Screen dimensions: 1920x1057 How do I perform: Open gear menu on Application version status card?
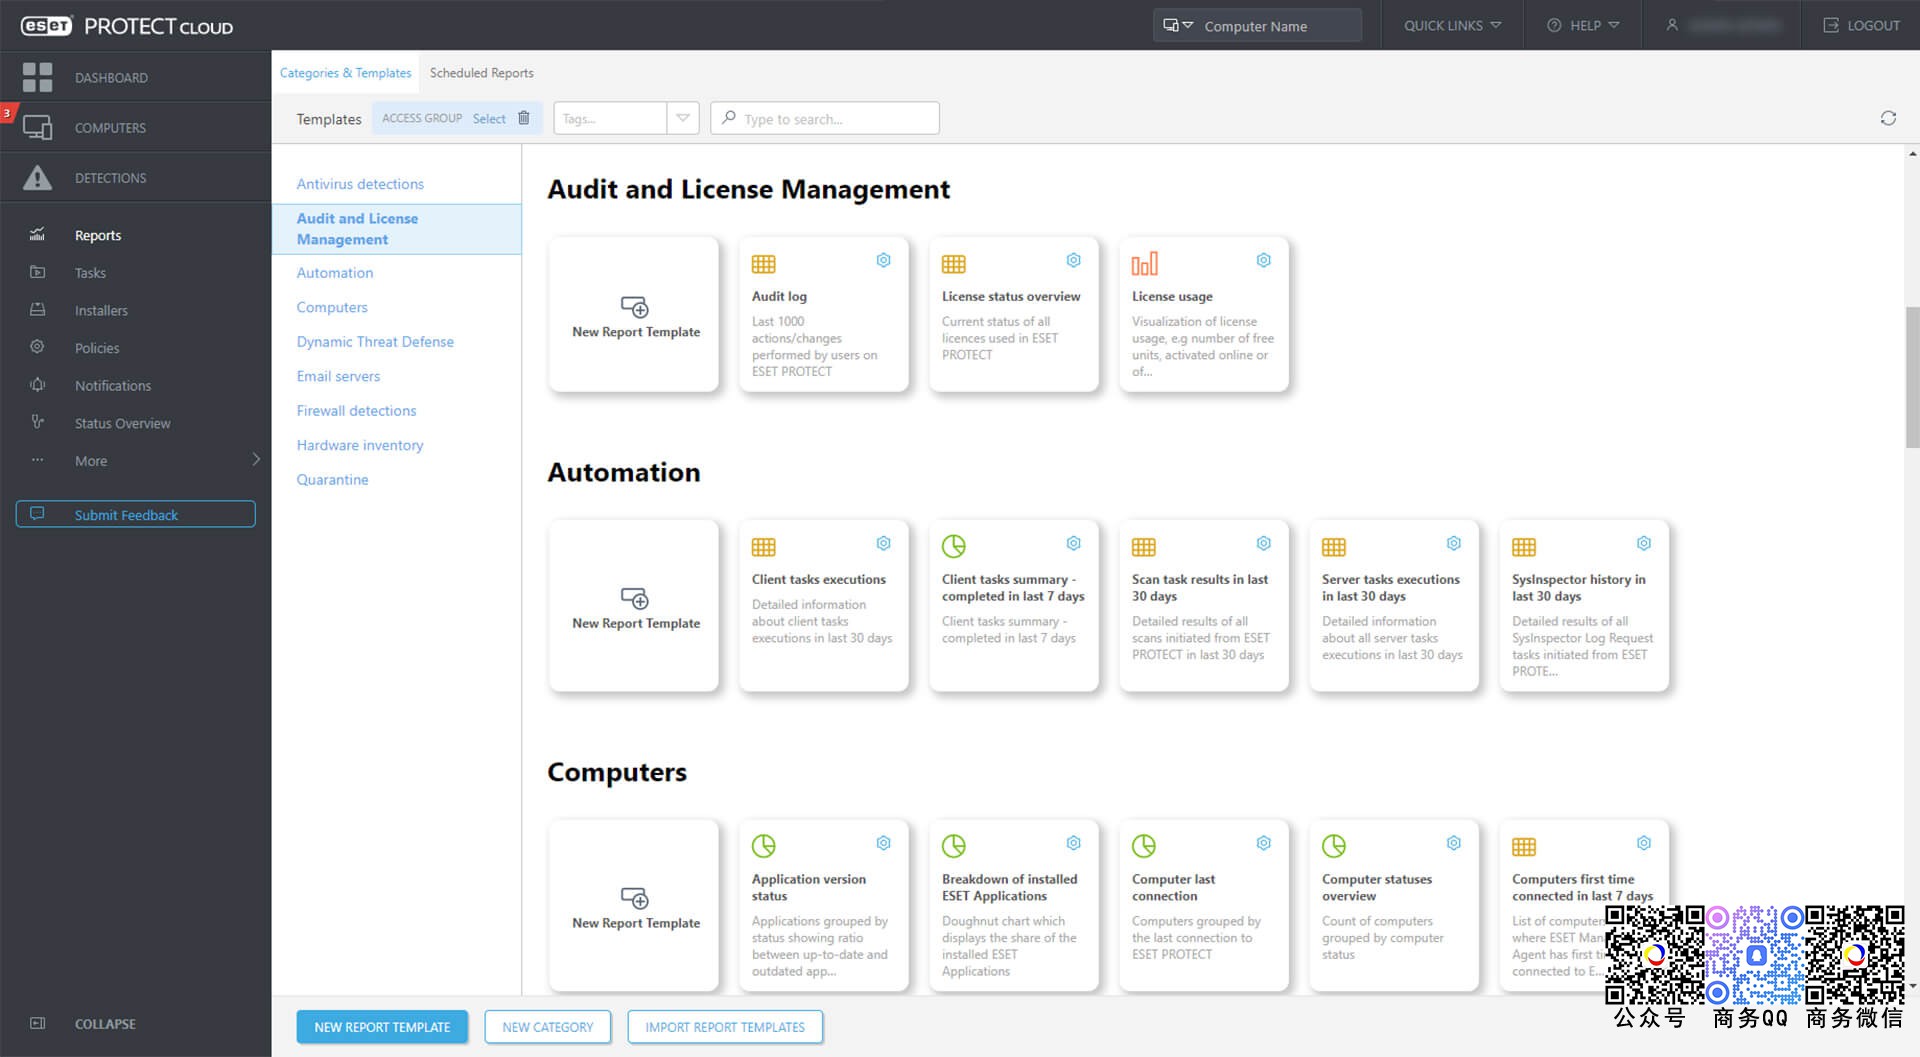pyautogui.click(x=884, y=843)
